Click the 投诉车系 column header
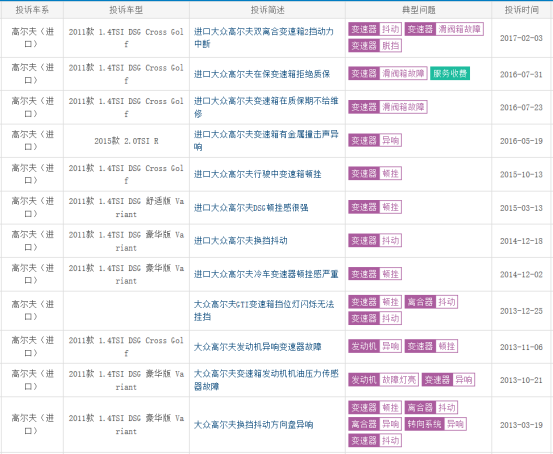553x454 pixels. pyautogui.click(x=32, y=10)
